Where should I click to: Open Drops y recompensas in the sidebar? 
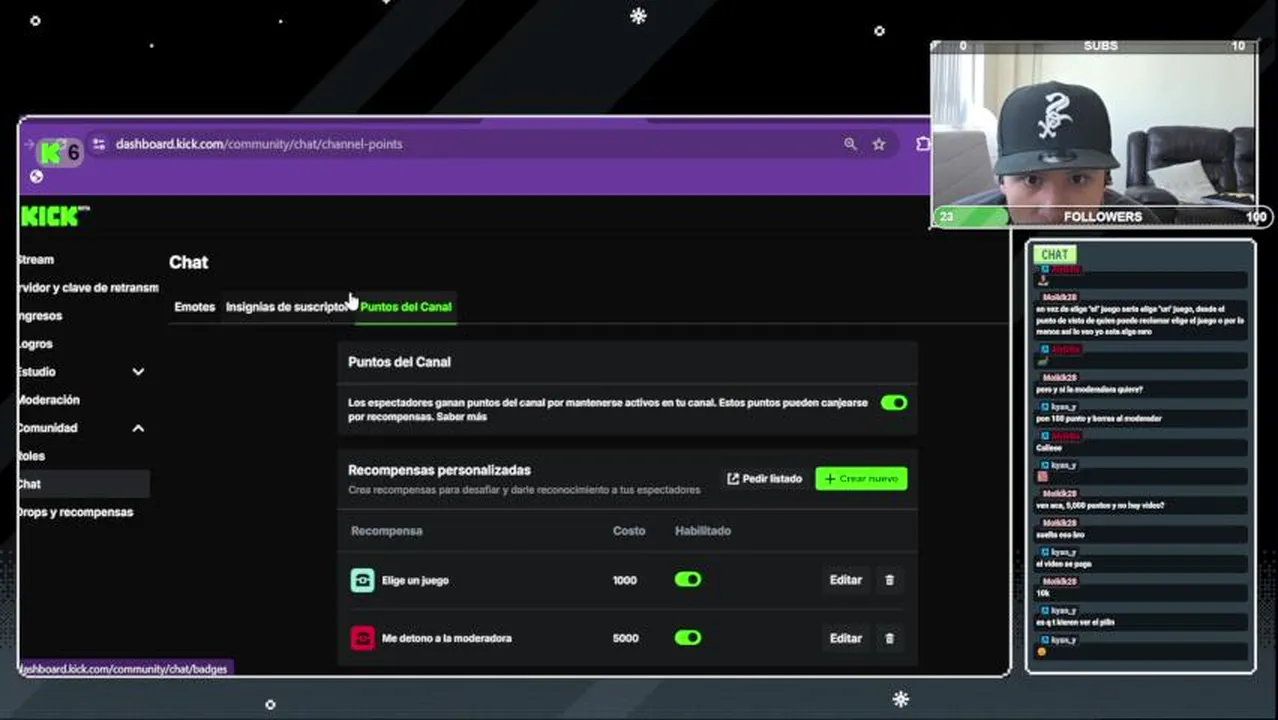coord(75,512)
